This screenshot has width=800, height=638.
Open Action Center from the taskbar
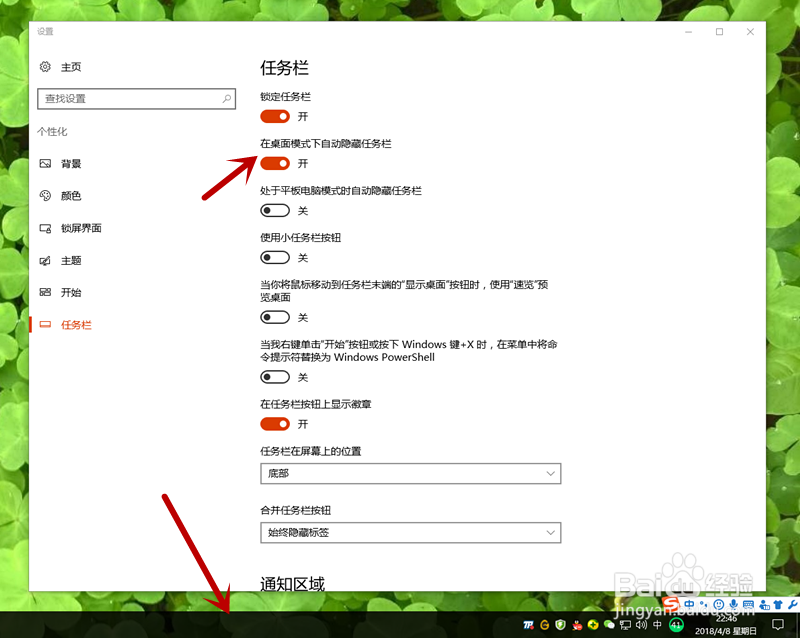[x=777, y=625]
